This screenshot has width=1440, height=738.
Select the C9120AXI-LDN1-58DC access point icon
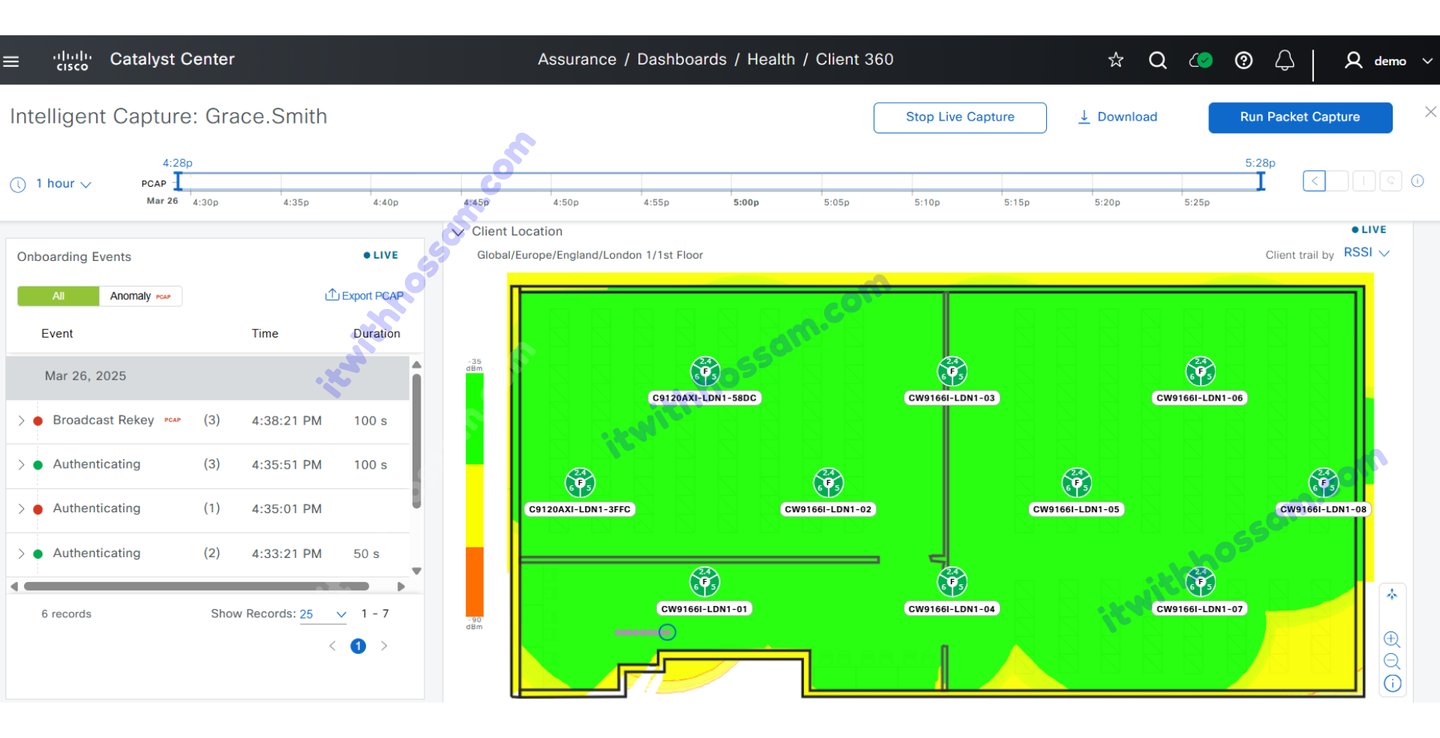[x=705, y=372]
